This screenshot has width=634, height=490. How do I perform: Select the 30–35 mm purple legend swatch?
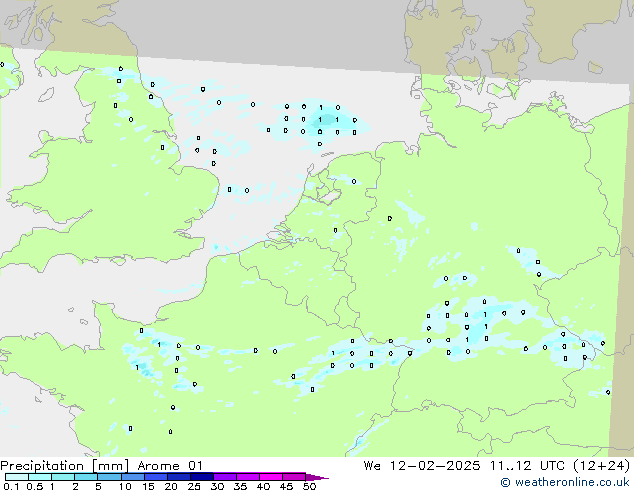(x=225, y=477)
